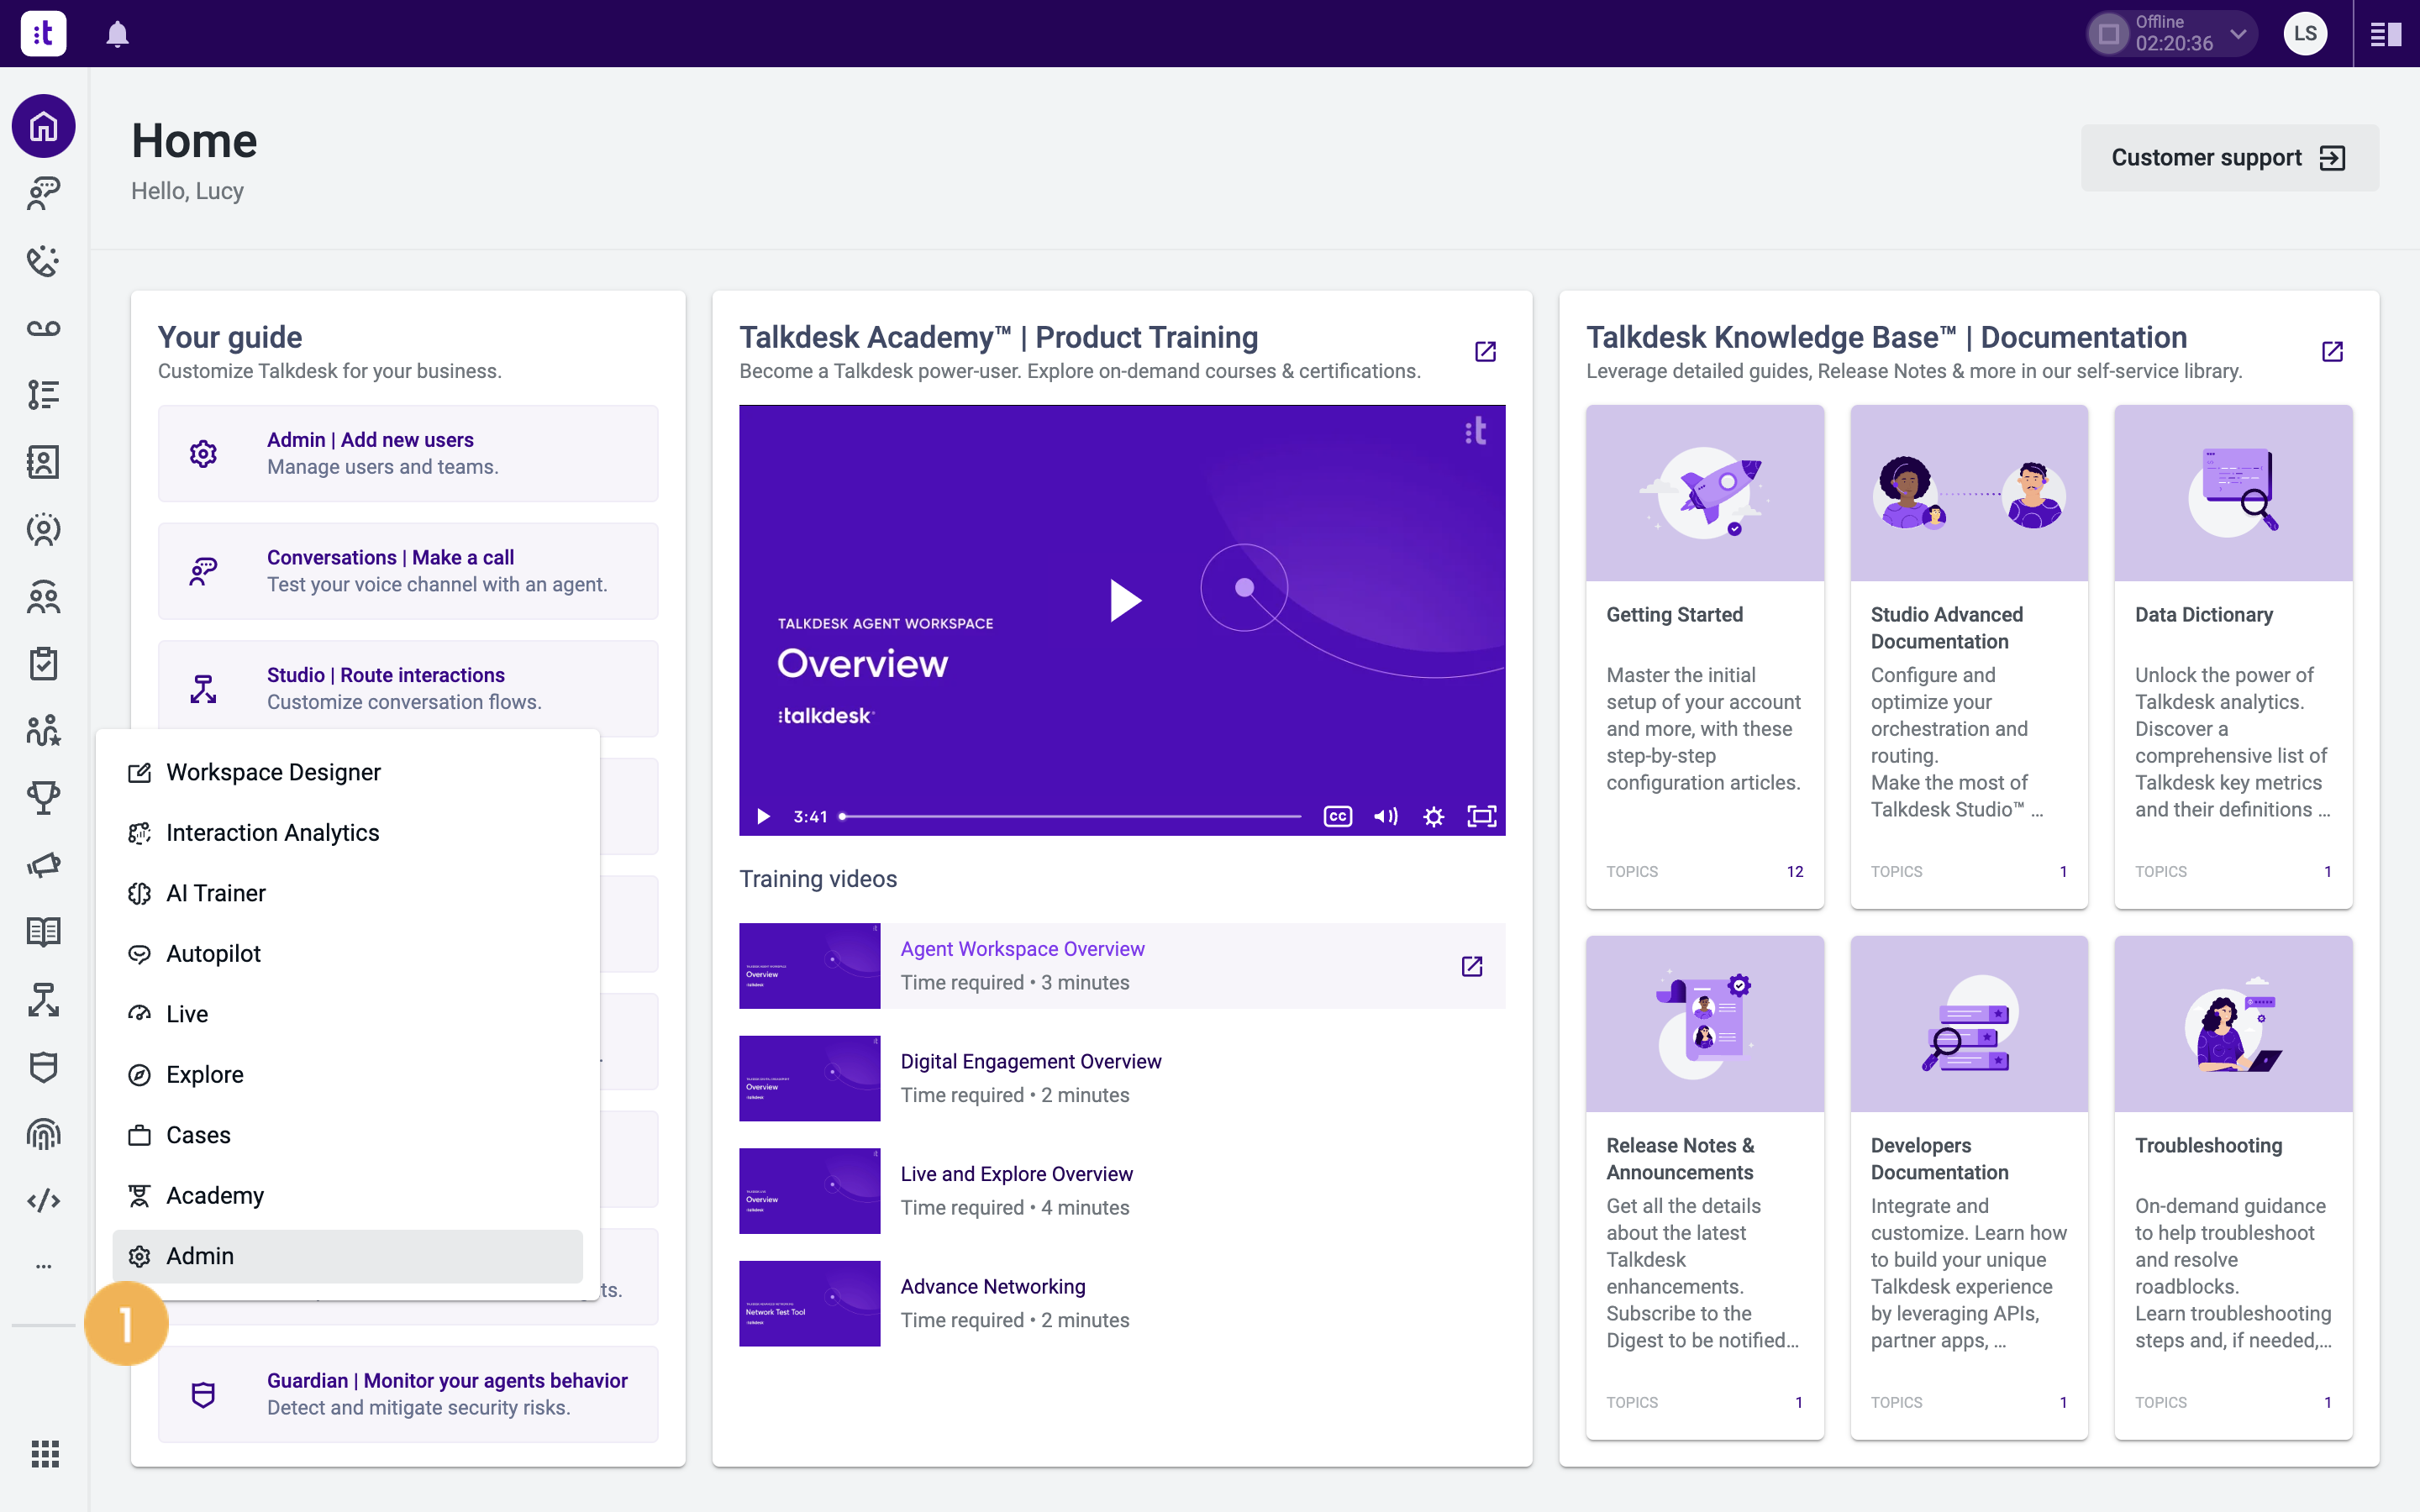Open Live and Explore Overview video
Image resolution: width=2420 pixels, height=1512 pixels.
1122,1191
